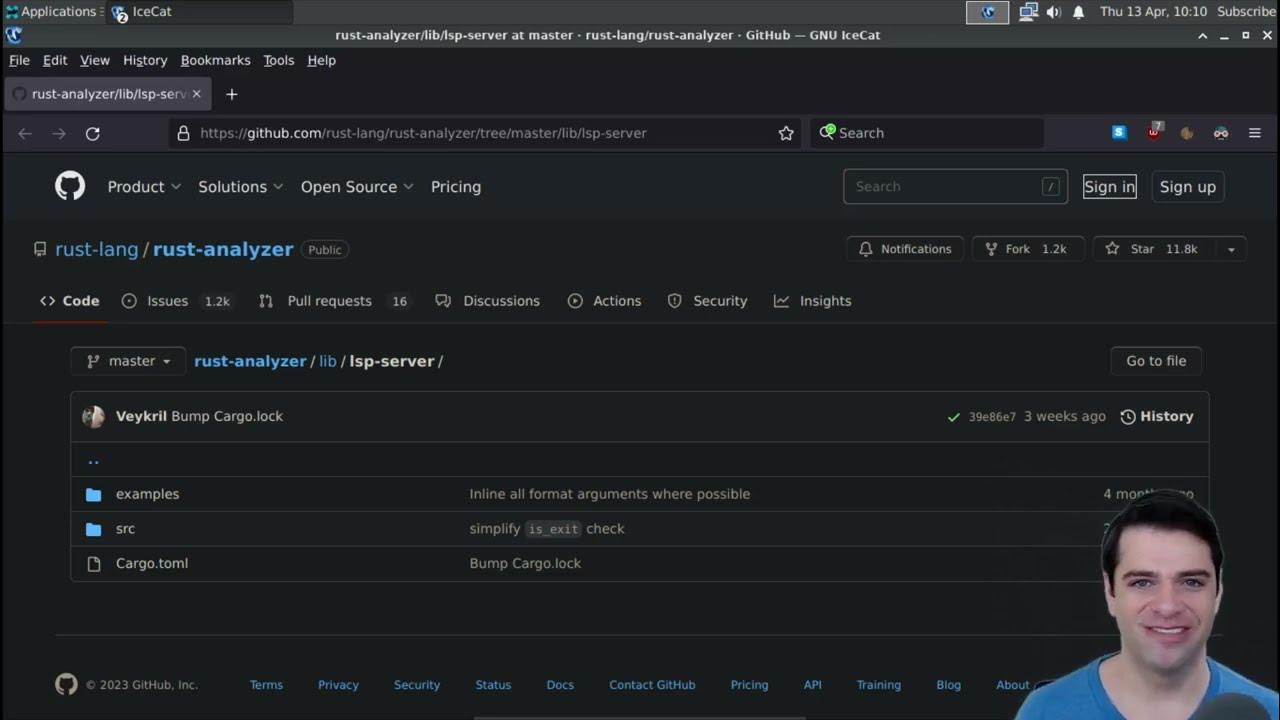Click the examples folder icon
Image resolution: width=1280 pixels, height=720 pixels.
94,494
